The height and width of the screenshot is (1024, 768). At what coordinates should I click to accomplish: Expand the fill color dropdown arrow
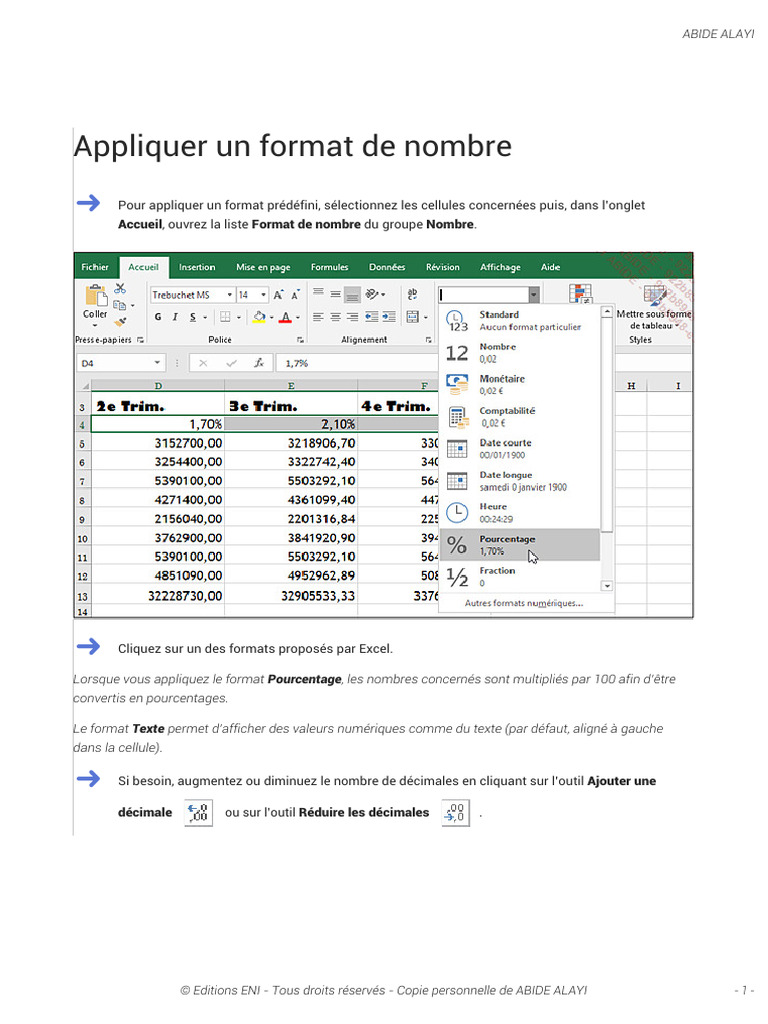click(x=272, y=318)
